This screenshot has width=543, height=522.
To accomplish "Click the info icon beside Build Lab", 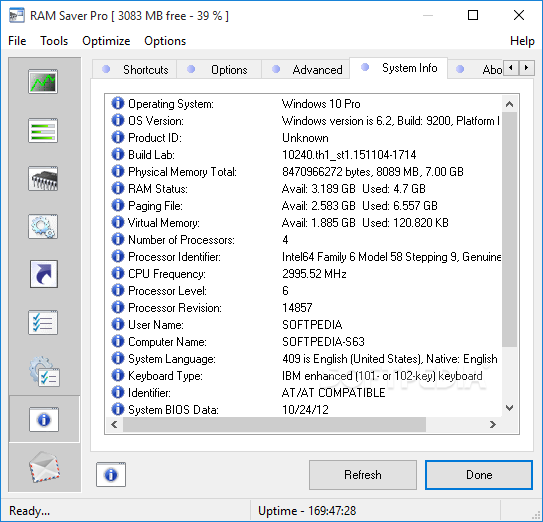I will (x=118, y=154).
